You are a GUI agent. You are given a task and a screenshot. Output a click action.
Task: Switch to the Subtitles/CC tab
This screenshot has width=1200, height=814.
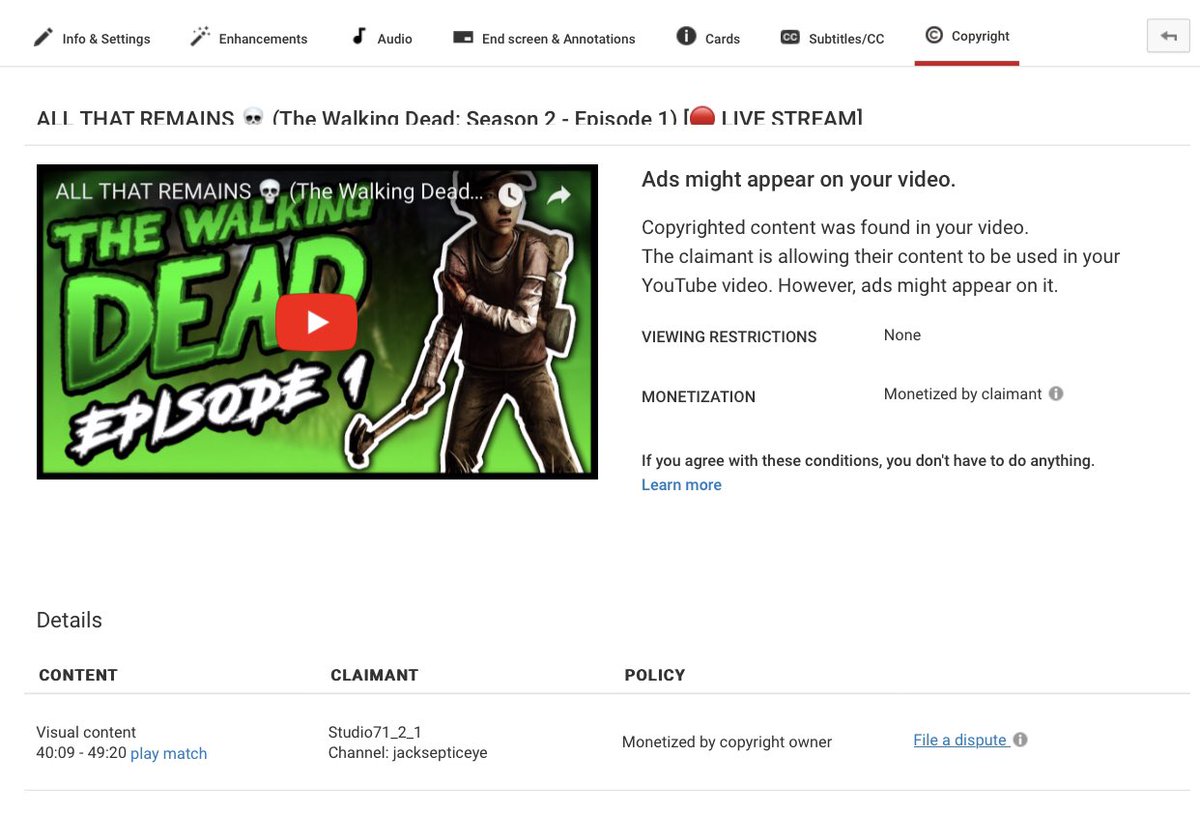832,38
